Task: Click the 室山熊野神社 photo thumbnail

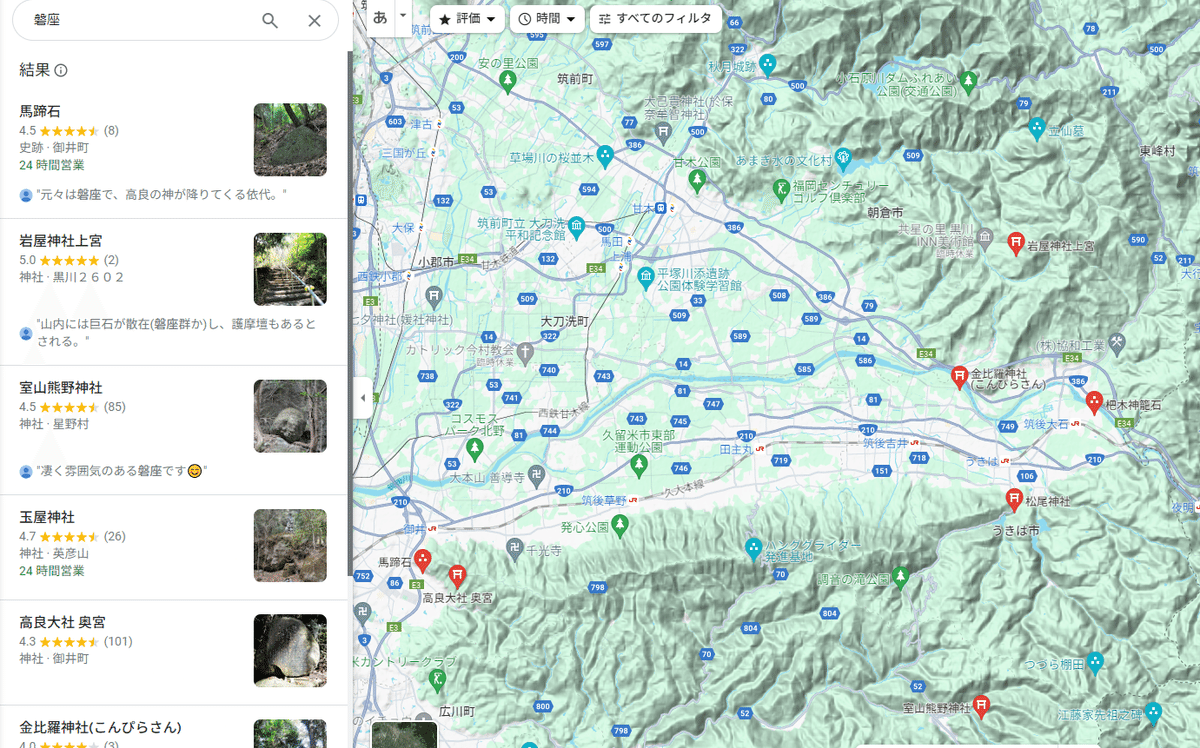Action: pyautogui.click(x=290, y=416)
